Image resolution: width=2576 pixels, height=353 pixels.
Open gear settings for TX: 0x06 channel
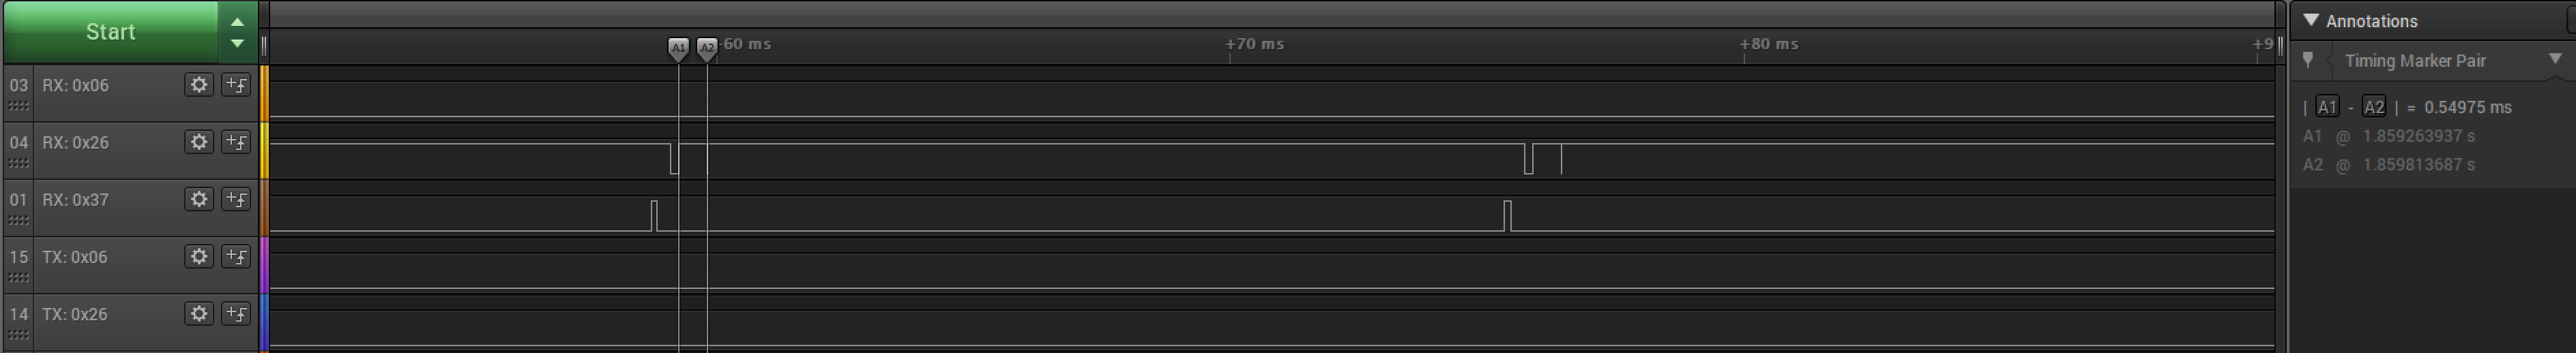tap(199, 256)
